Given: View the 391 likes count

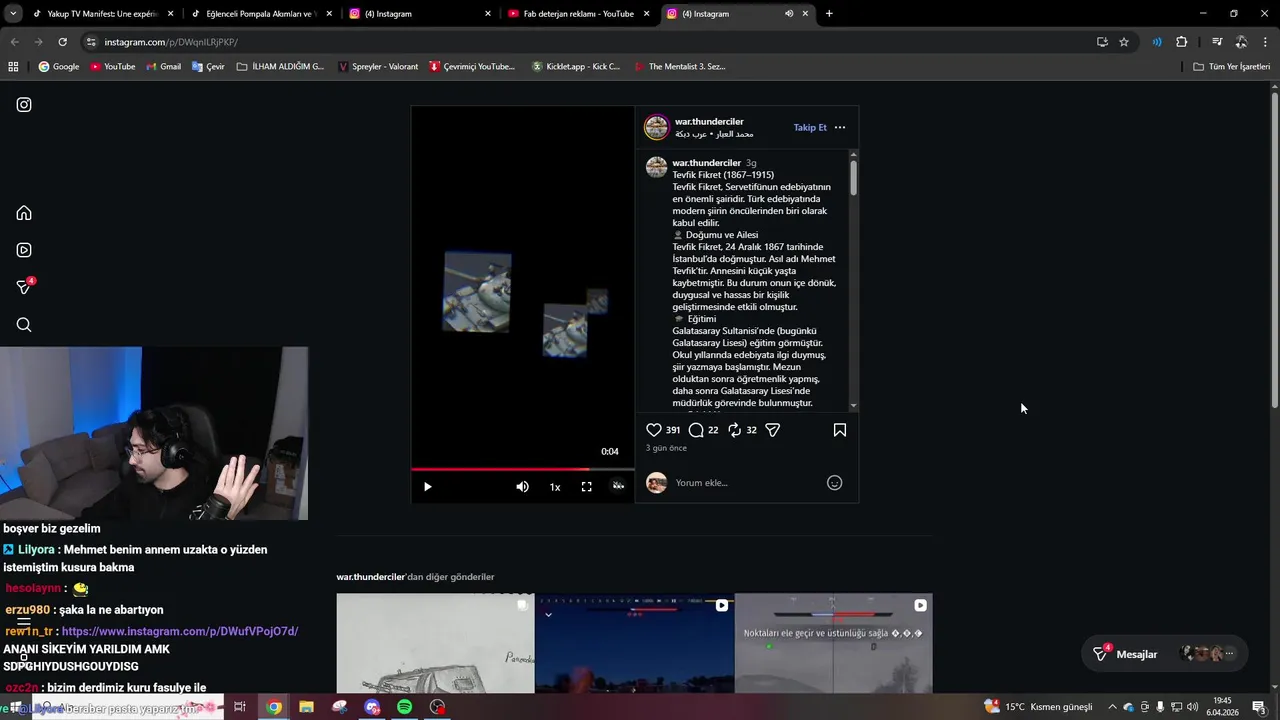Looking at the screenshot, I should pyautogui.click(x=673, y=430).
